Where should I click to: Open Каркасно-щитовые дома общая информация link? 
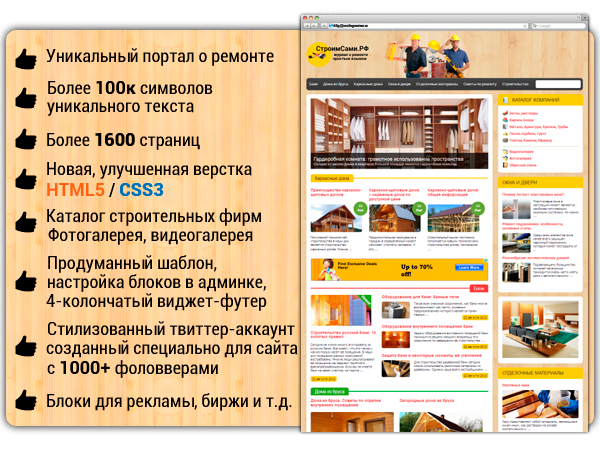[453, 192]
